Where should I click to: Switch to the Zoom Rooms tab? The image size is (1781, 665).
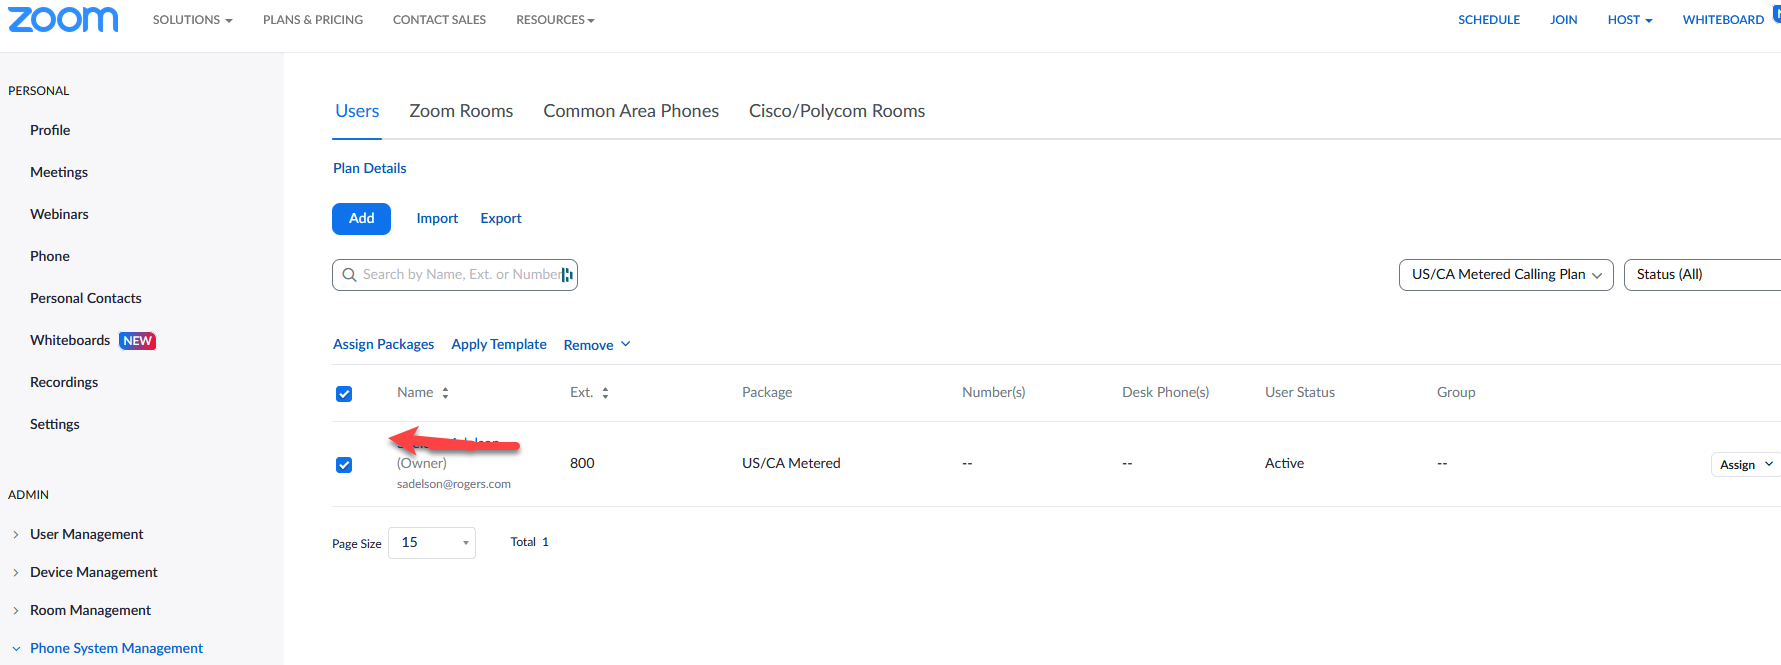click(x=461, y=111)
